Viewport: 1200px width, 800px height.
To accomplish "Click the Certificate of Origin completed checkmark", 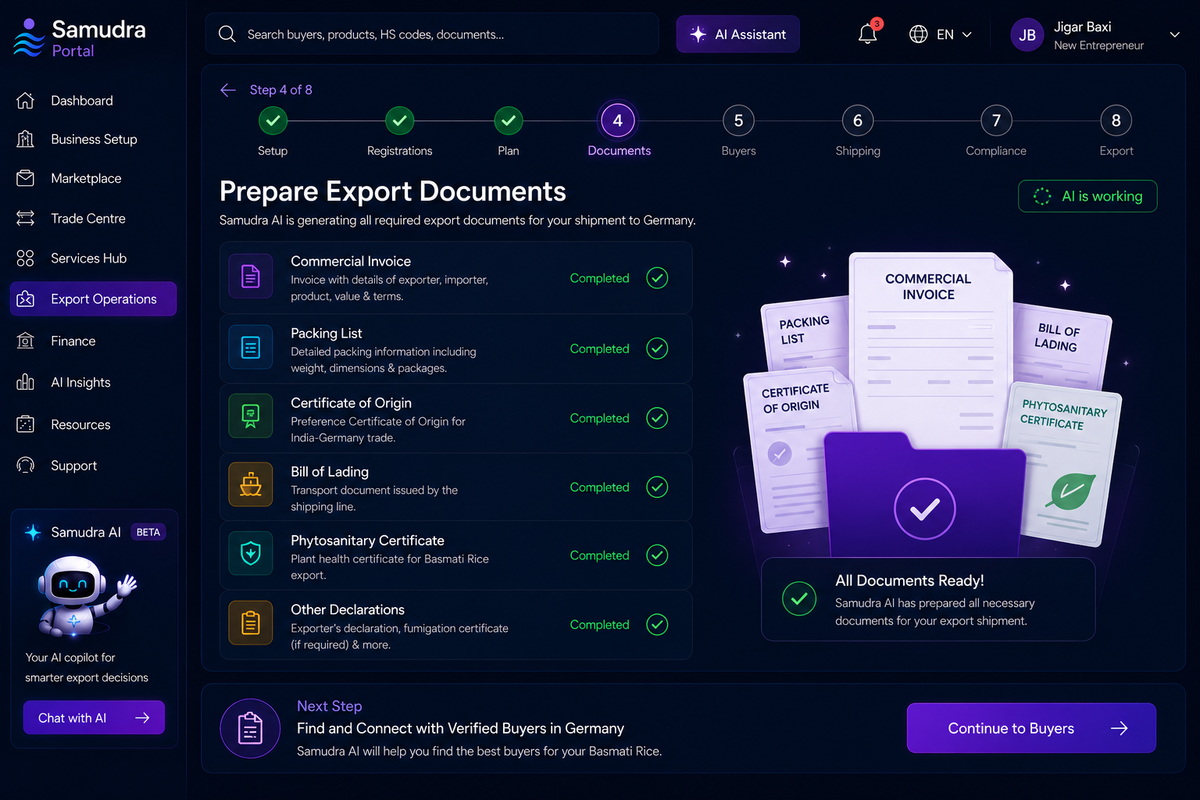I will tap(657, 418).
